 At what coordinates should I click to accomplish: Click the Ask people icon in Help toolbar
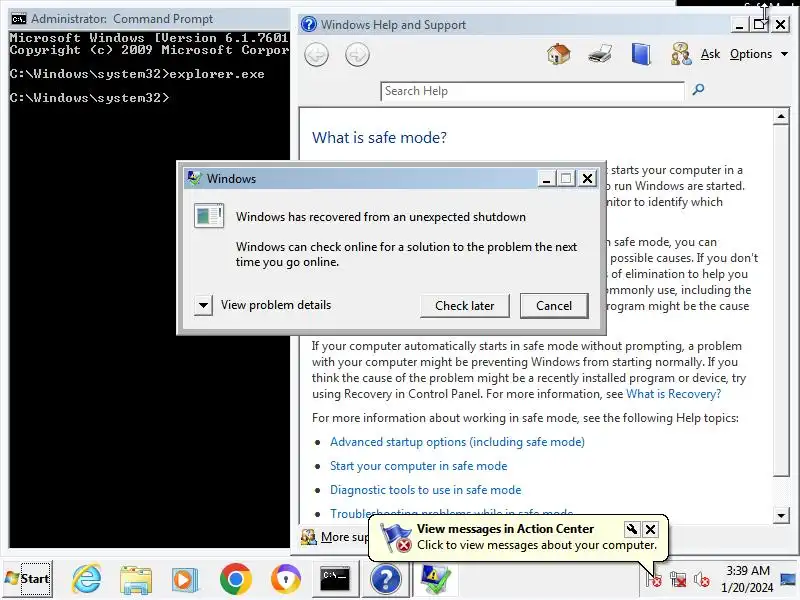tap(681, 54)
